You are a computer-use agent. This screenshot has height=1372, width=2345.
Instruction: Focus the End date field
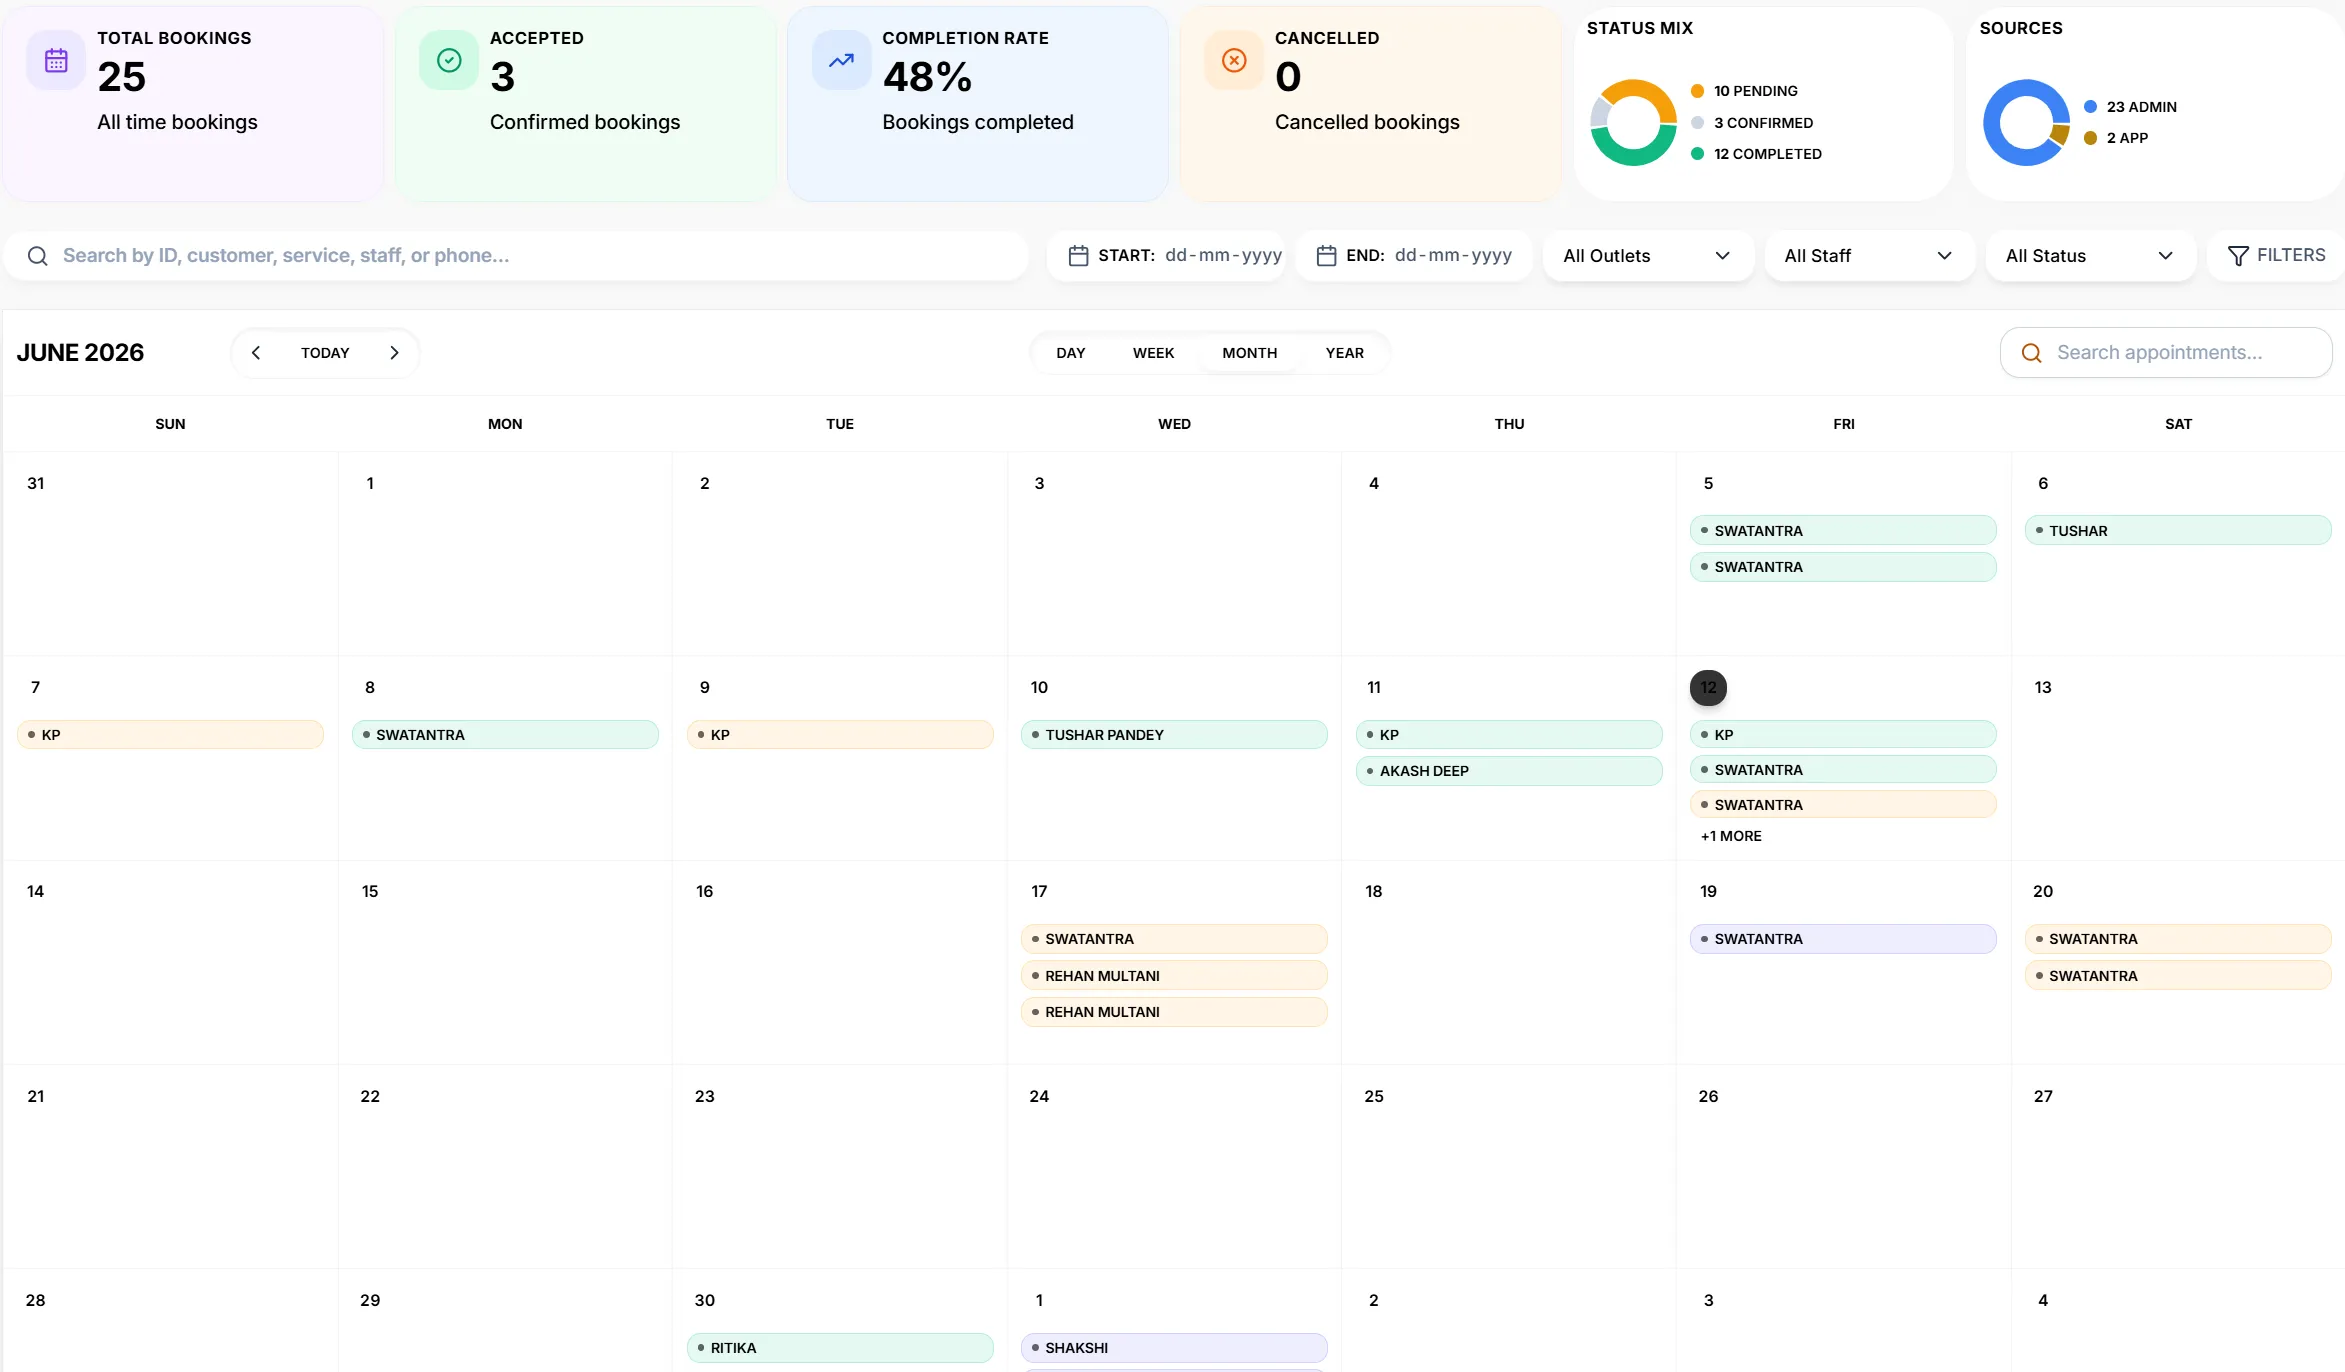point(1414,256)
